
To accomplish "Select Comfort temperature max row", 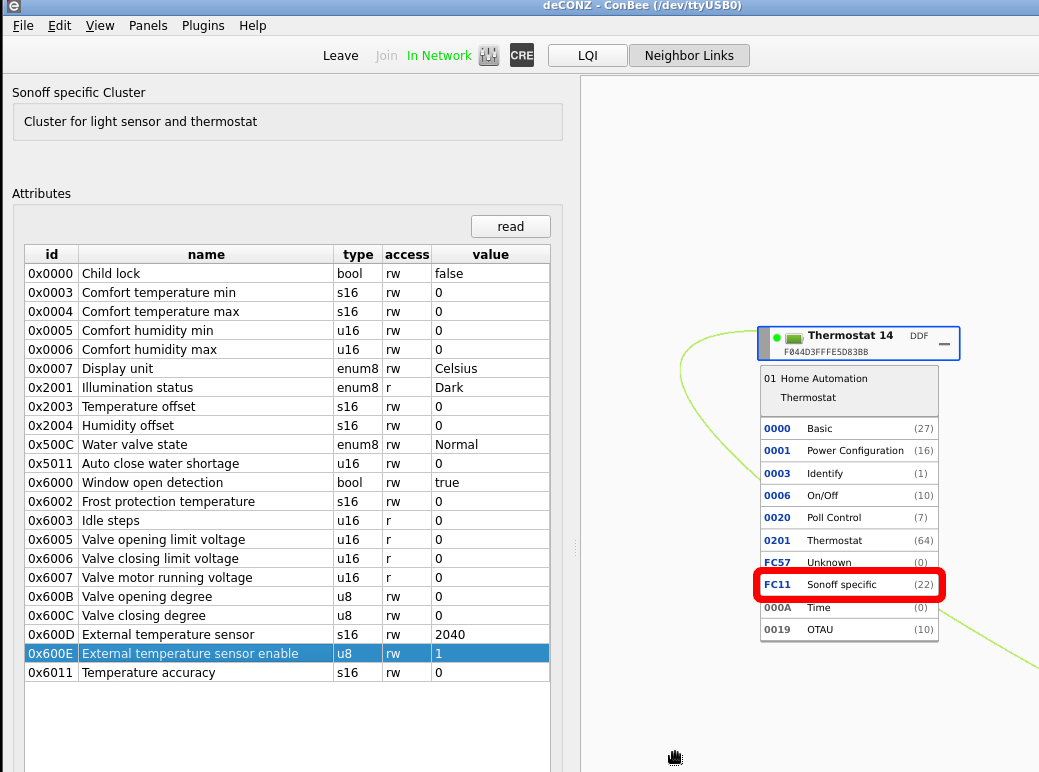I will [287, 311].
